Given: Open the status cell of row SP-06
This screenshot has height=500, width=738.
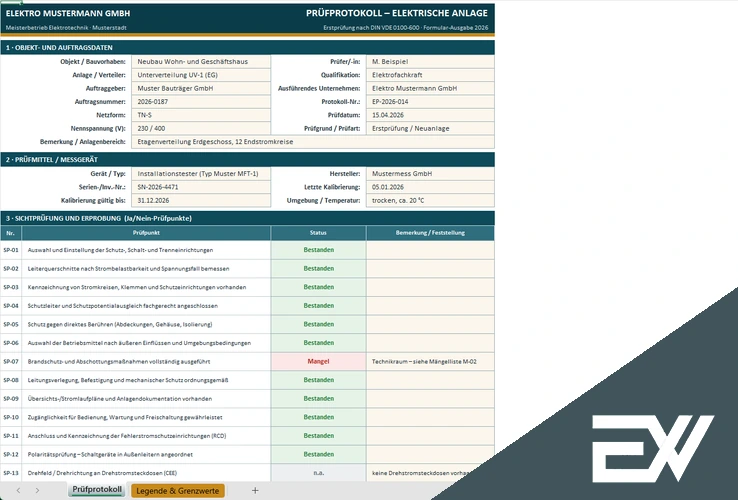Looking at the screenshot, I should click(x=319, y=343).
